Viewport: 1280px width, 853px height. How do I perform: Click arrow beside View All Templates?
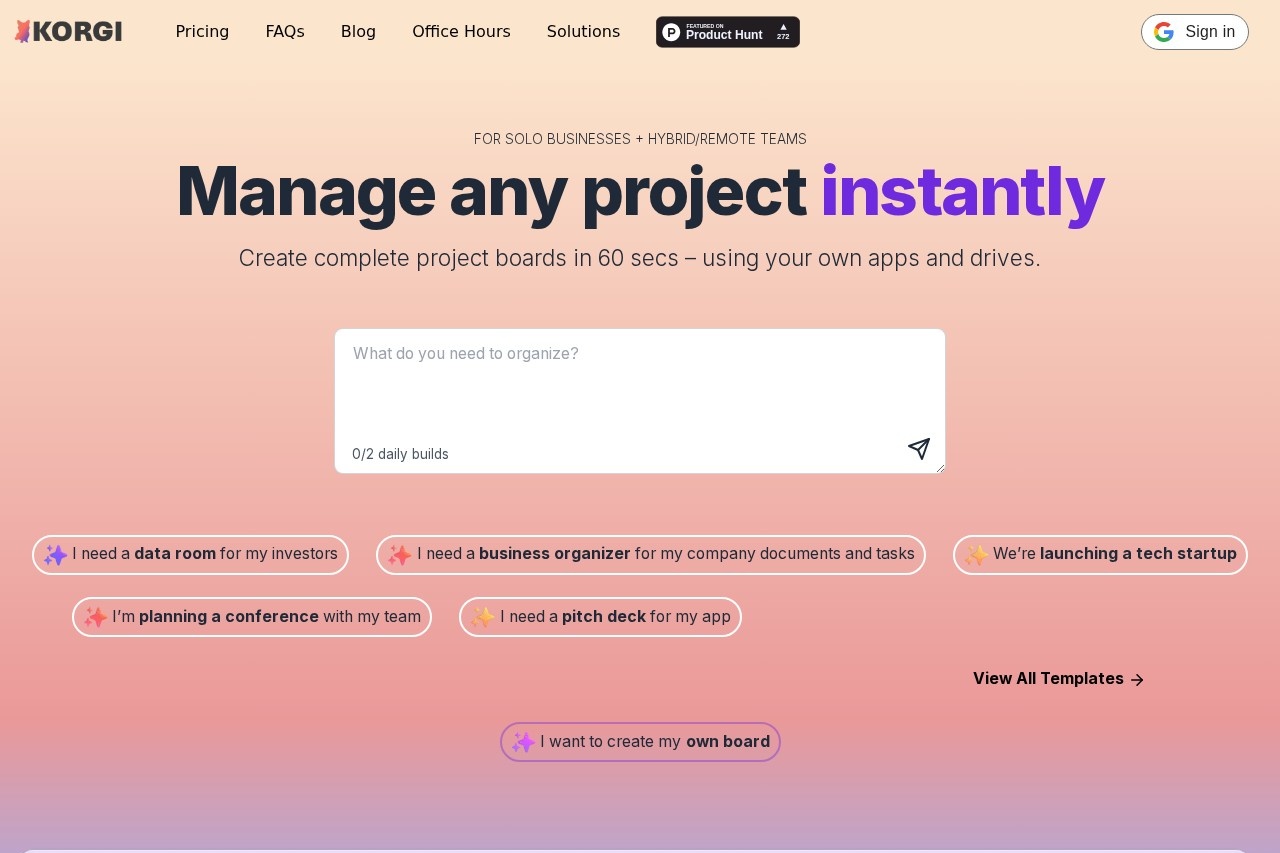coord(1137,679)
